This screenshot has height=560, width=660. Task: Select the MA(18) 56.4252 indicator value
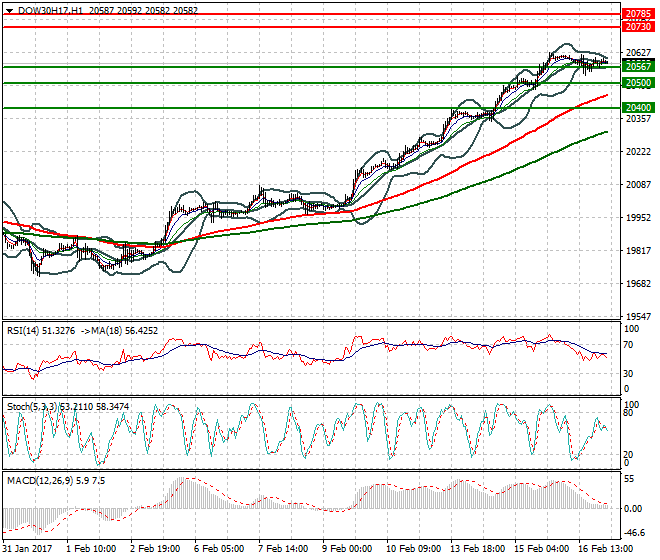(125, 331)
